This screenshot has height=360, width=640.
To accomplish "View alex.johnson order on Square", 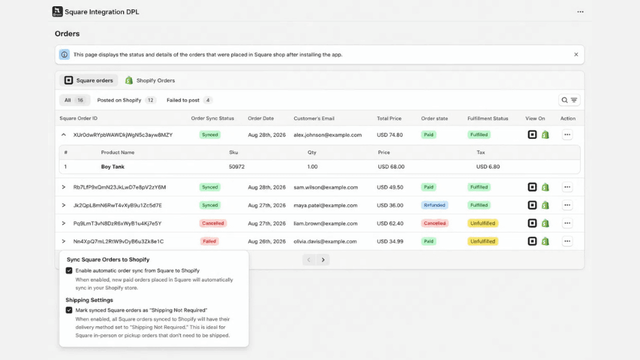I will 532,135.
